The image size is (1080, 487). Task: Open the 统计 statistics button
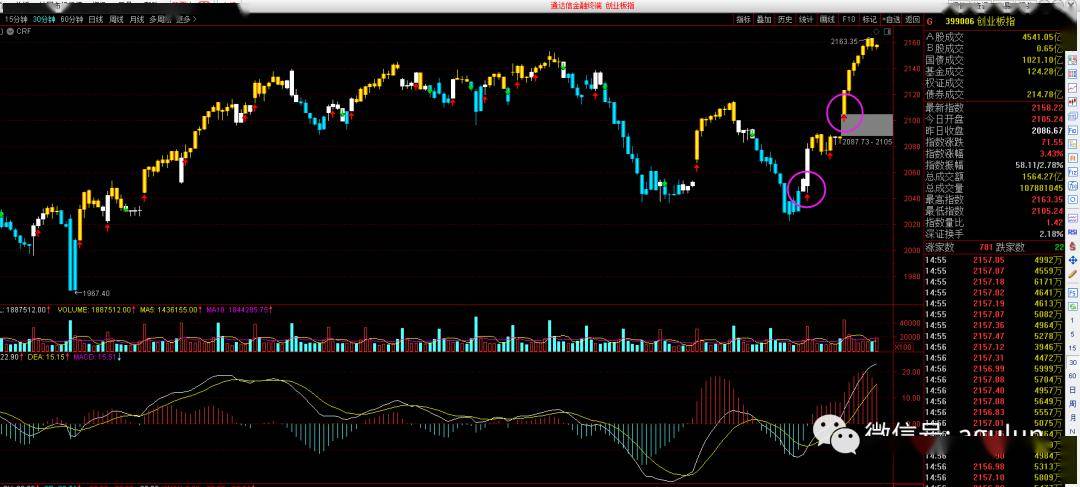tap(806, 19)
